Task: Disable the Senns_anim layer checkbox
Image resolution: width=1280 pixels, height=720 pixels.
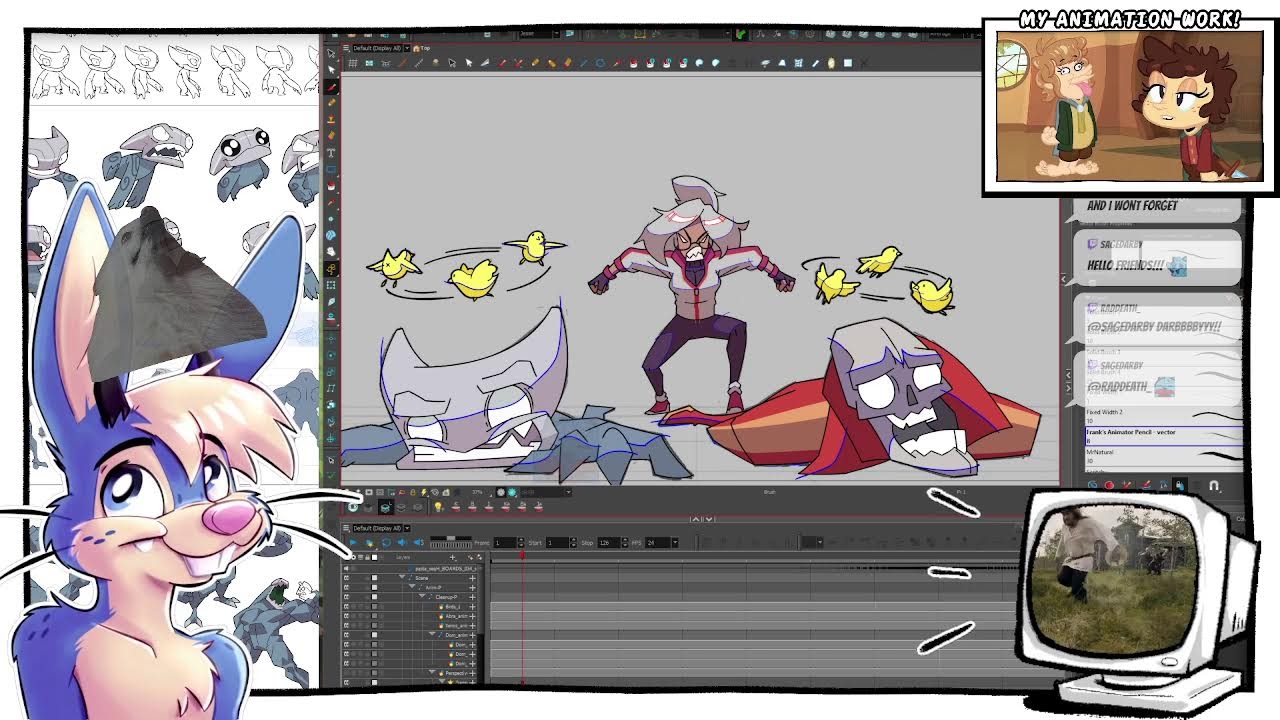Action: click(x=346, y=626)
